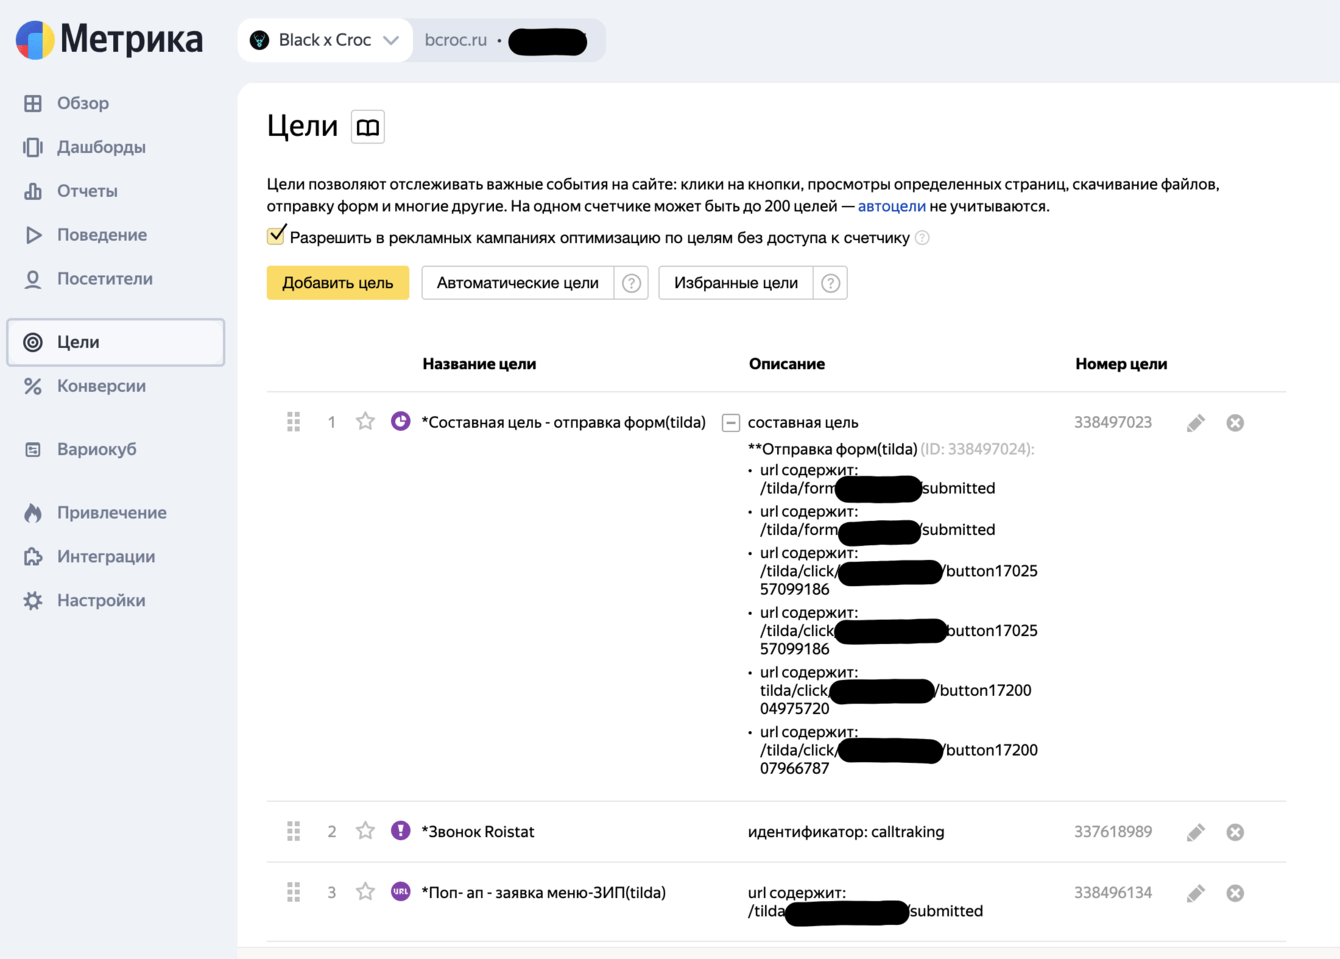
Task: Collapse the составная цель description
Action: [731, 423]
